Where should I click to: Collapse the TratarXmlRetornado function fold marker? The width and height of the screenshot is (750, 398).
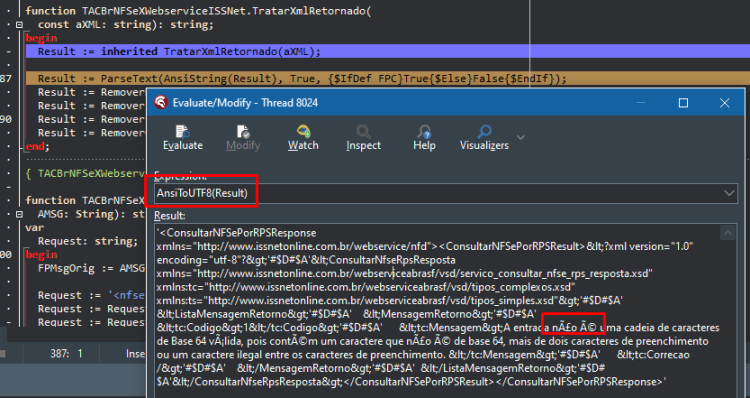[x=19, y=25]
